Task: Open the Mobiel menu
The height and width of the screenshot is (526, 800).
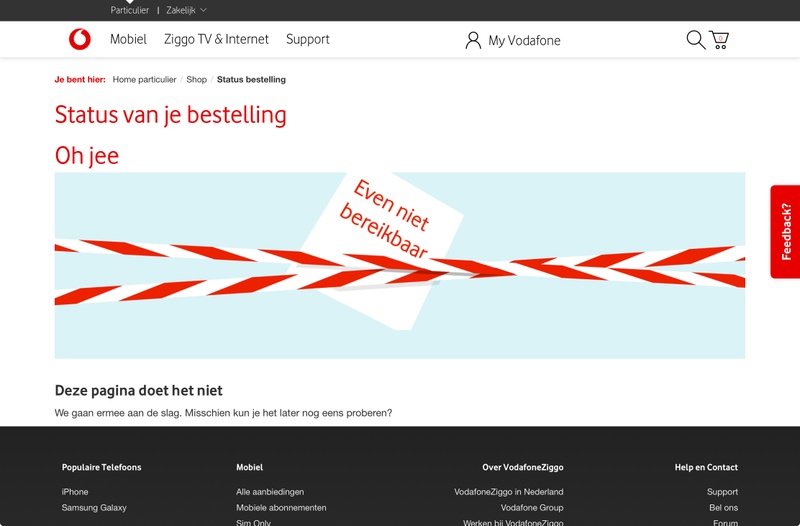Action: click(x=128, y=39)
